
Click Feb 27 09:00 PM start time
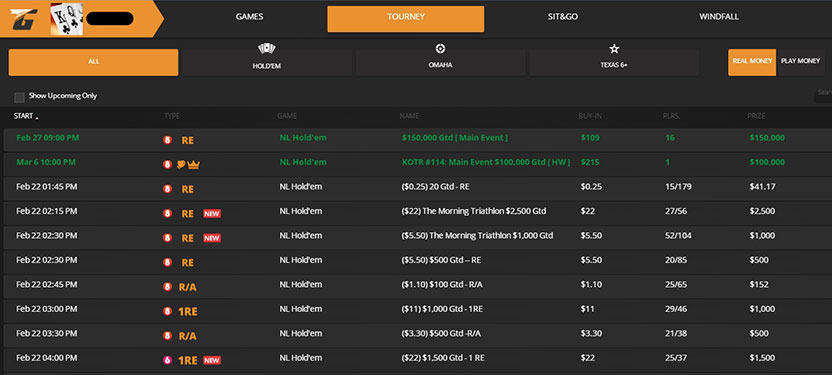[x=48, y=138]
